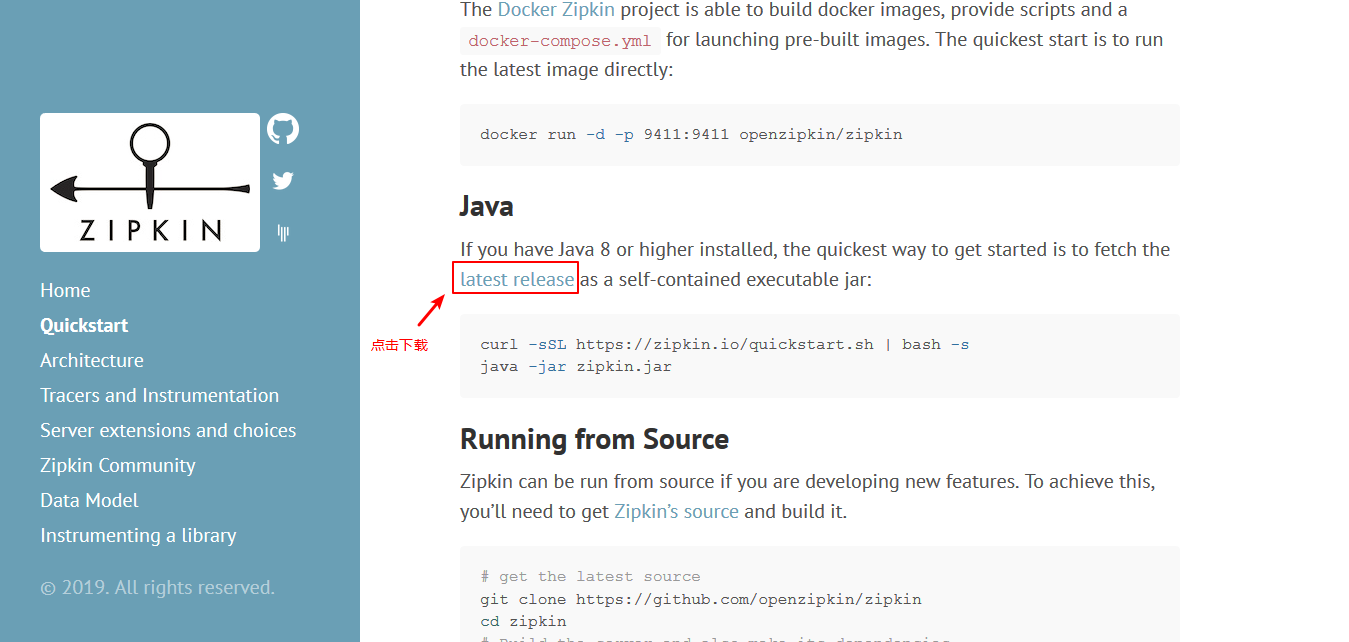Click the Running from Source heading
The width and height of the screenshot is (1349, 642).
pos(594,439)
